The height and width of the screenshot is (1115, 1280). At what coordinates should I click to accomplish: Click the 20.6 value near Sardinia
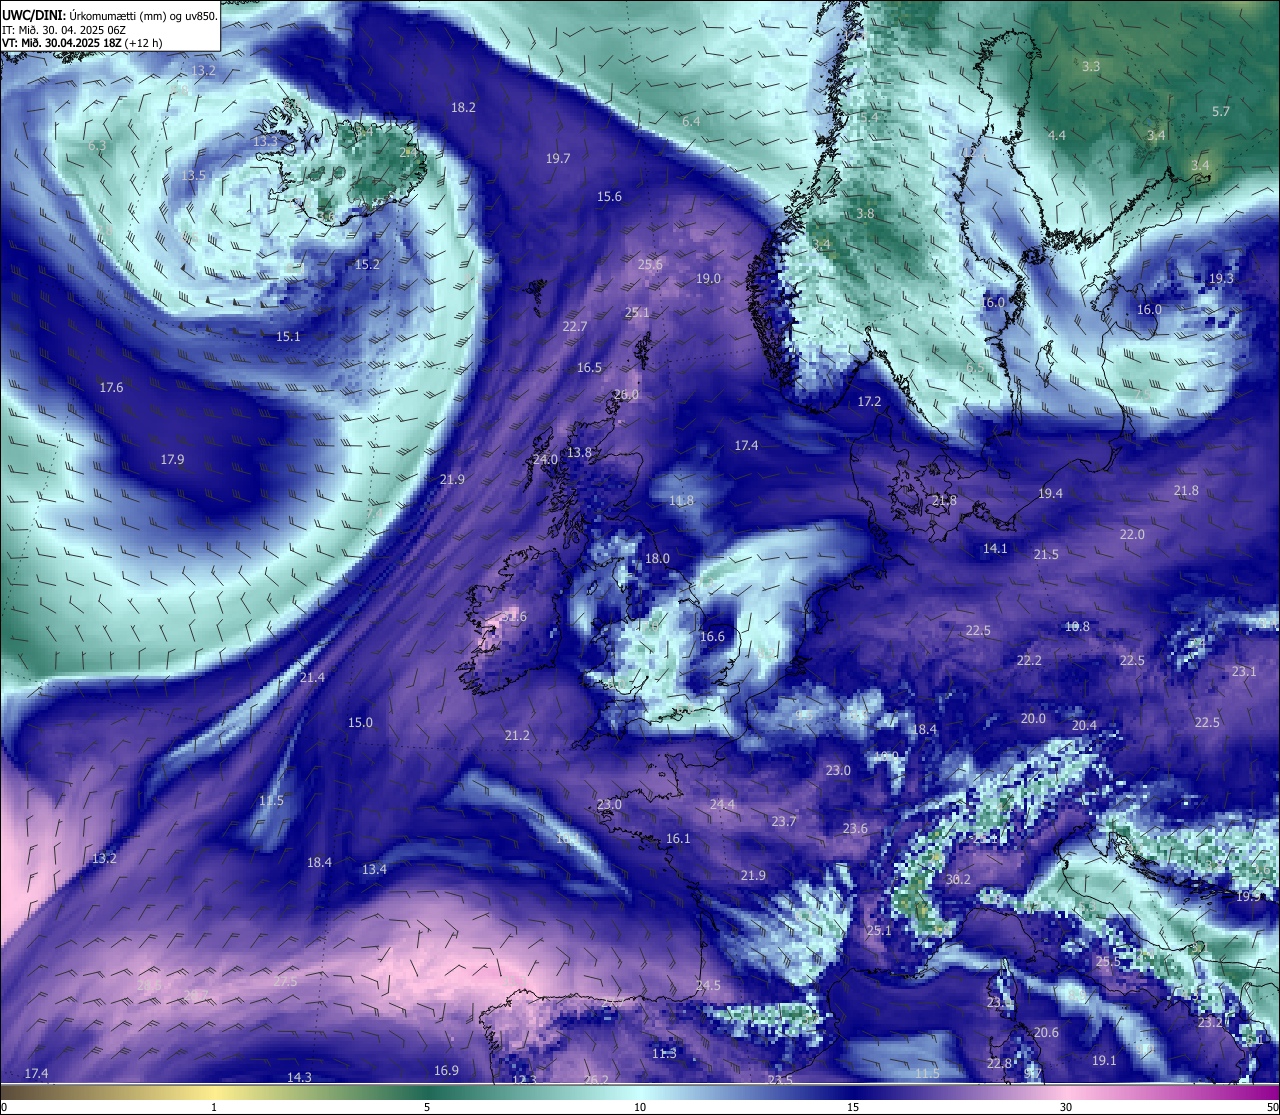(1046, 1032)
